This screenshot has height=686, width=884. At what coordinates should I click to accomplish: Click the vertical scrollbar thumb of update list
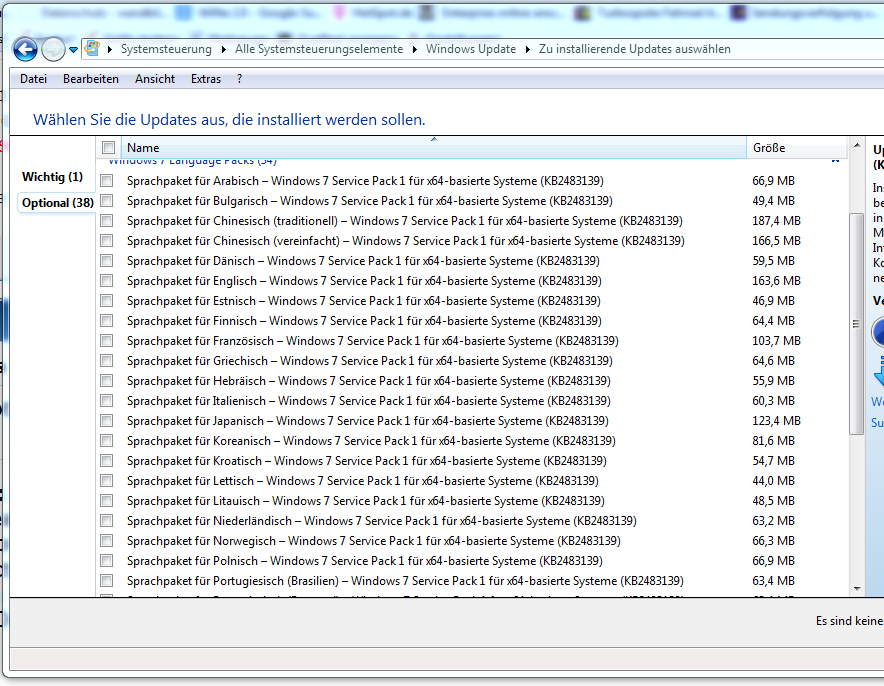(x=856, y=324)
